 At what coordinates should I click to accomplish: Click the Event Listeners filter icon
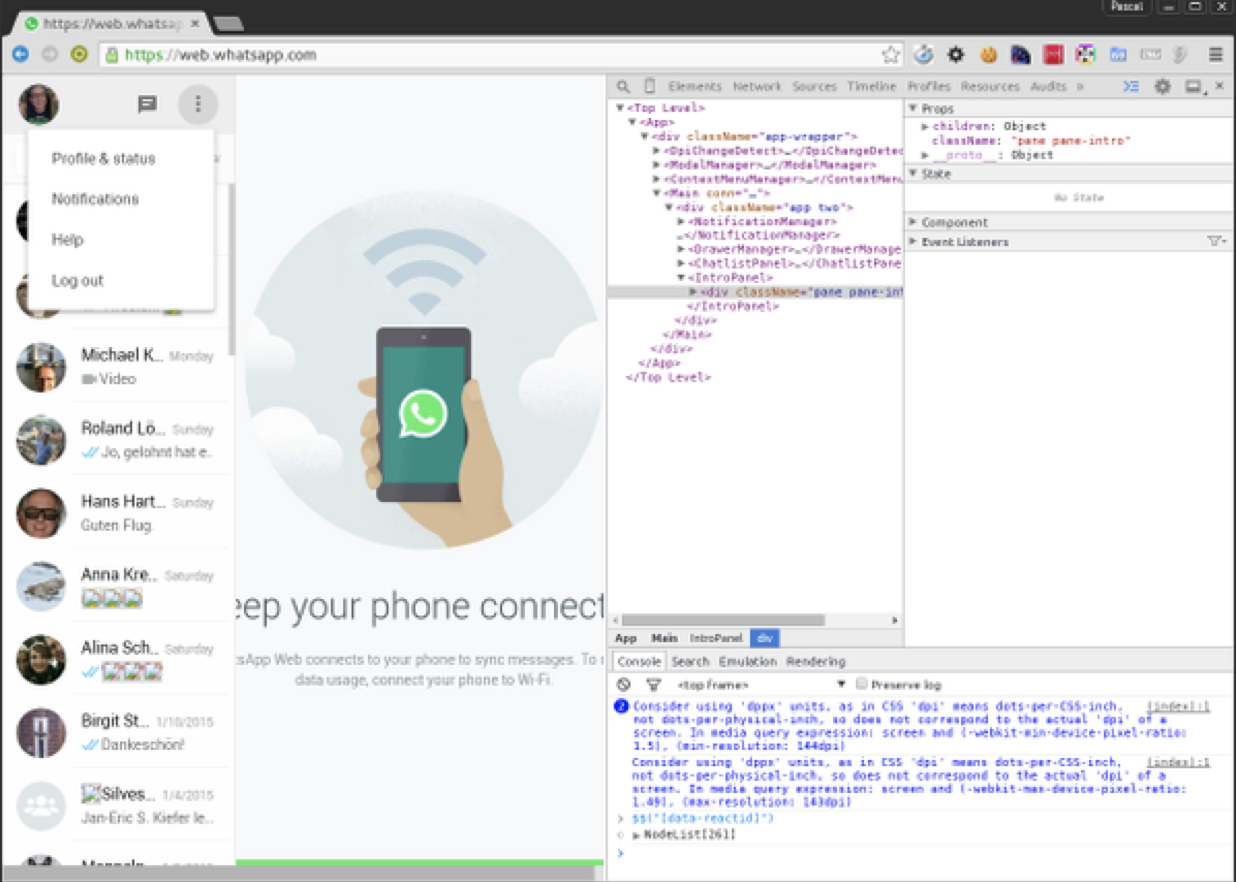(x=1216, y=241)
